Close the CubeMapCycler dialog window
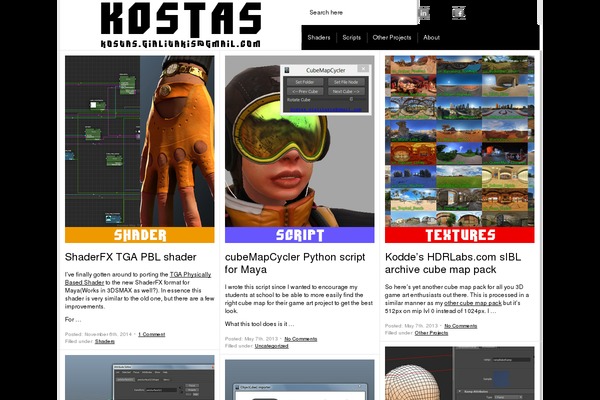Viewport: 600px width, 400px height. pyautogui.click(x=363, y=69)
